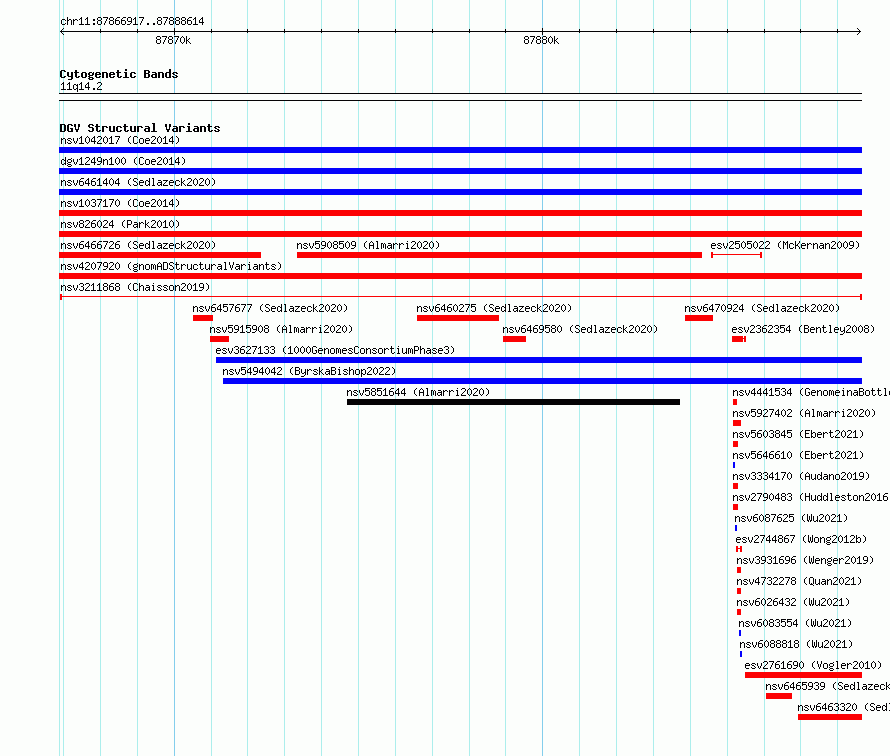Viewport: 890px width, 756px height.
Task: Click the red bar under nsv6465939
Action: (779, 696)
